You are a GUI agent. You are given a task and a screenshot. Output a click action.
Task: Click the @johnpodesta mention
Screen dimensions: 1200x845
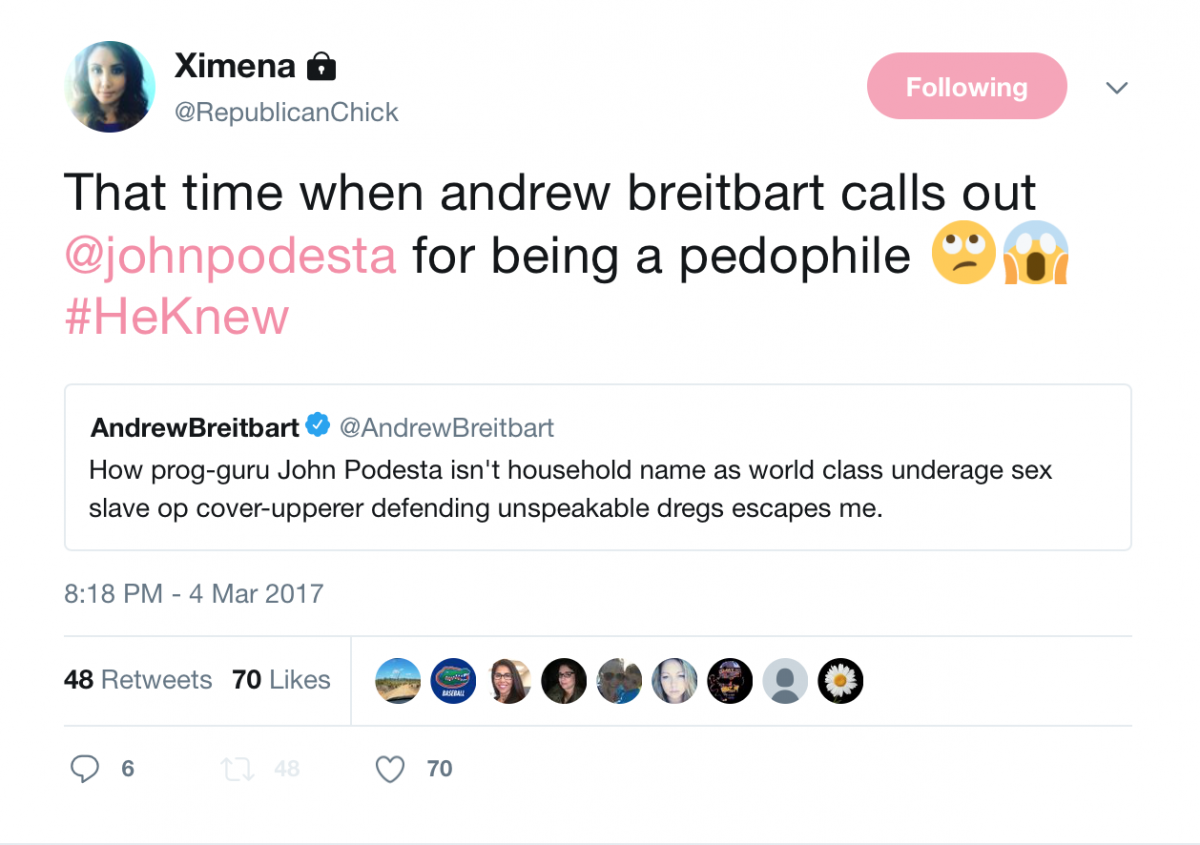point(230,255)
